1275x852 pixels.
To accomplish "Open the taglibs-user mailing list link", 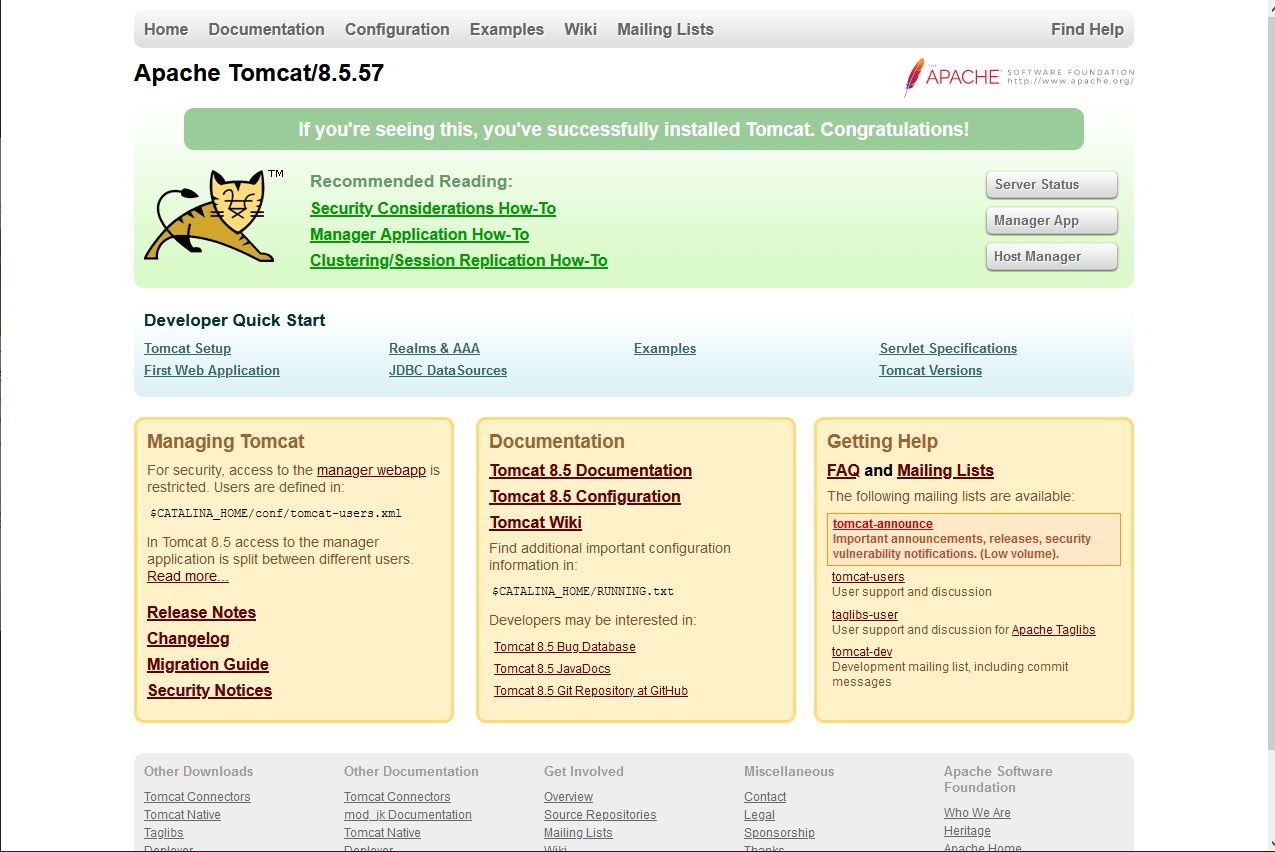I will point(865,615).
